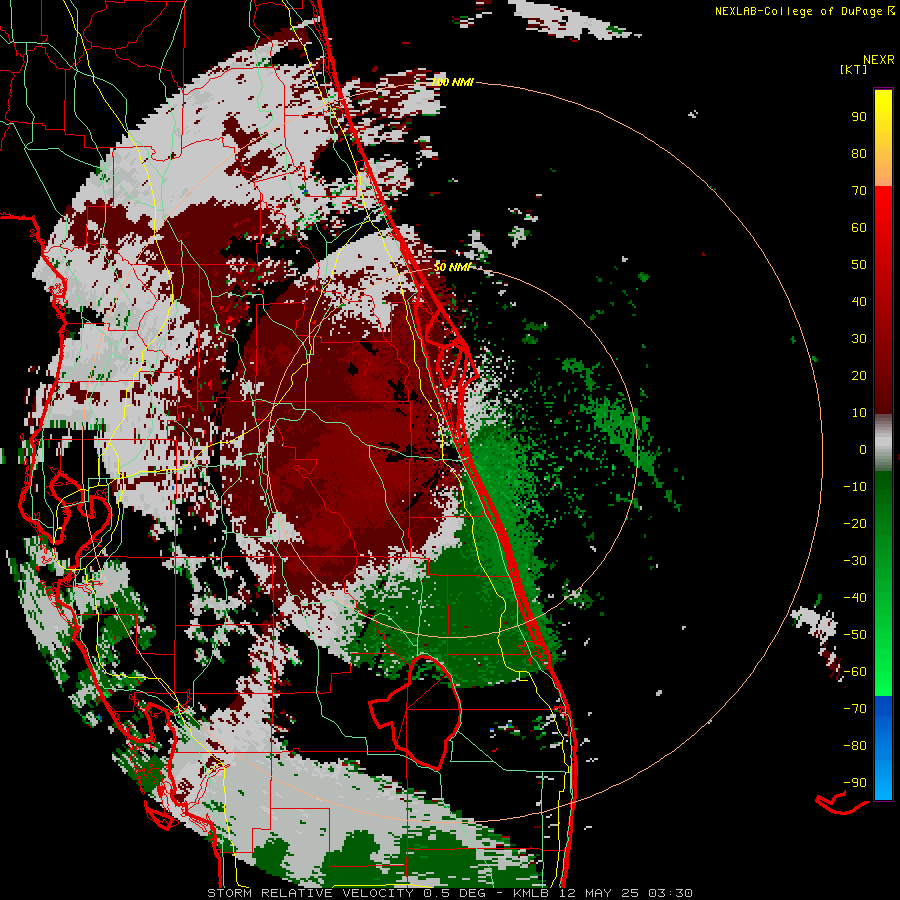This screenshot has height=900, width=900.
Task: Click the NEXR label above the color scale
Action: (879, 60)
